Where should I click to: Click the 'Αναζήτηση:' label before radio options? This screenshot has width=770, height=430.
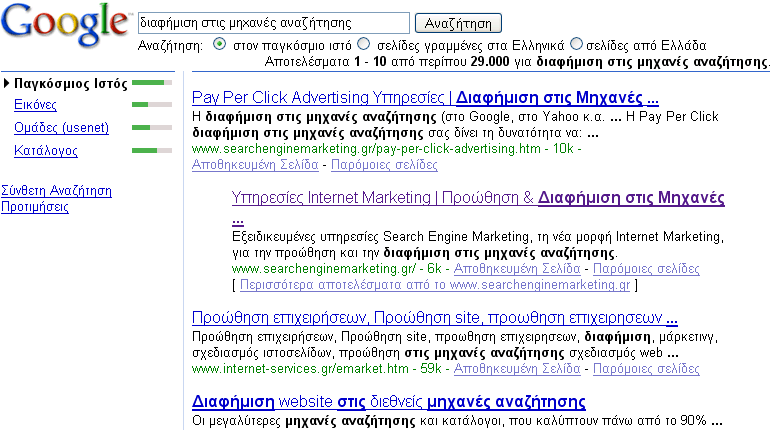coord(170,46)
